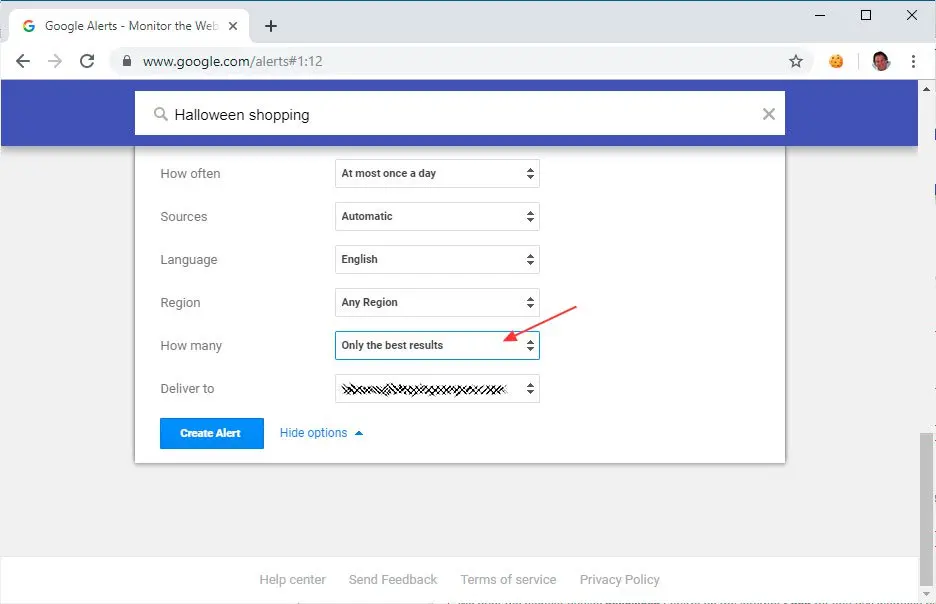
Task: Close the Google Alerts tab
Action: click(233, 26)
